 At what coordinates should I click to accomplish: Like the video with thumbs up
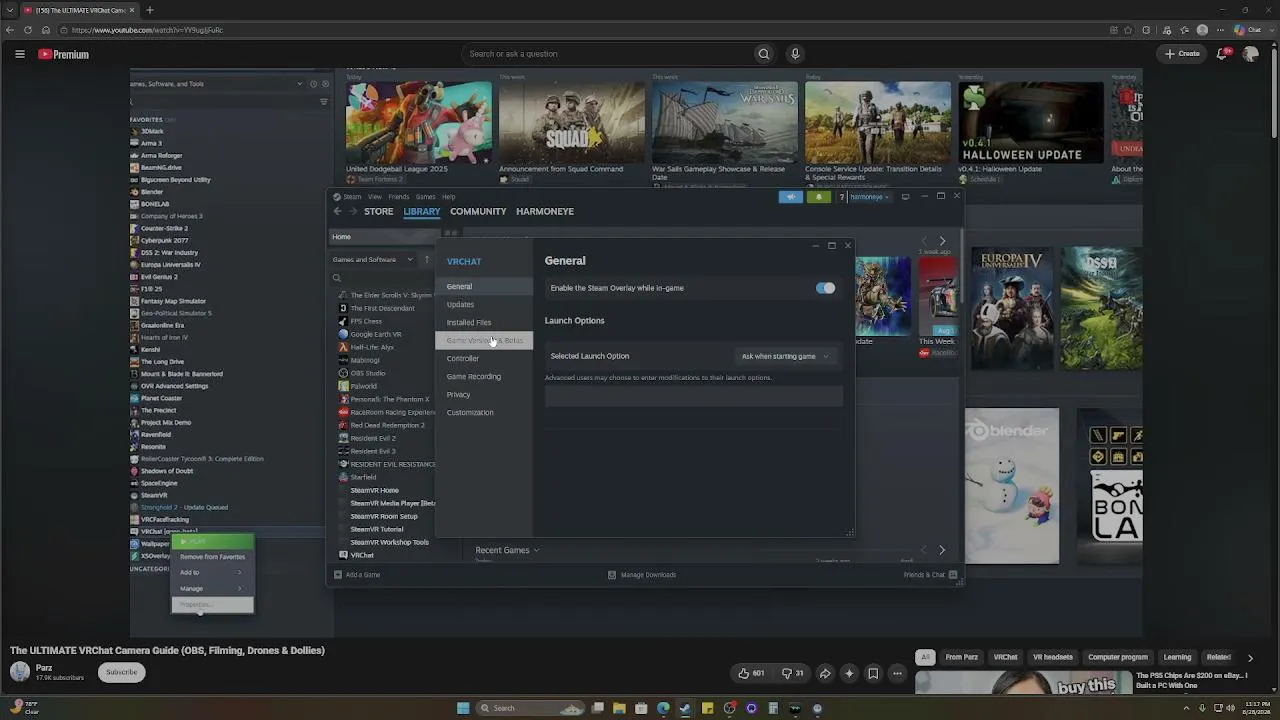(751, 673)
